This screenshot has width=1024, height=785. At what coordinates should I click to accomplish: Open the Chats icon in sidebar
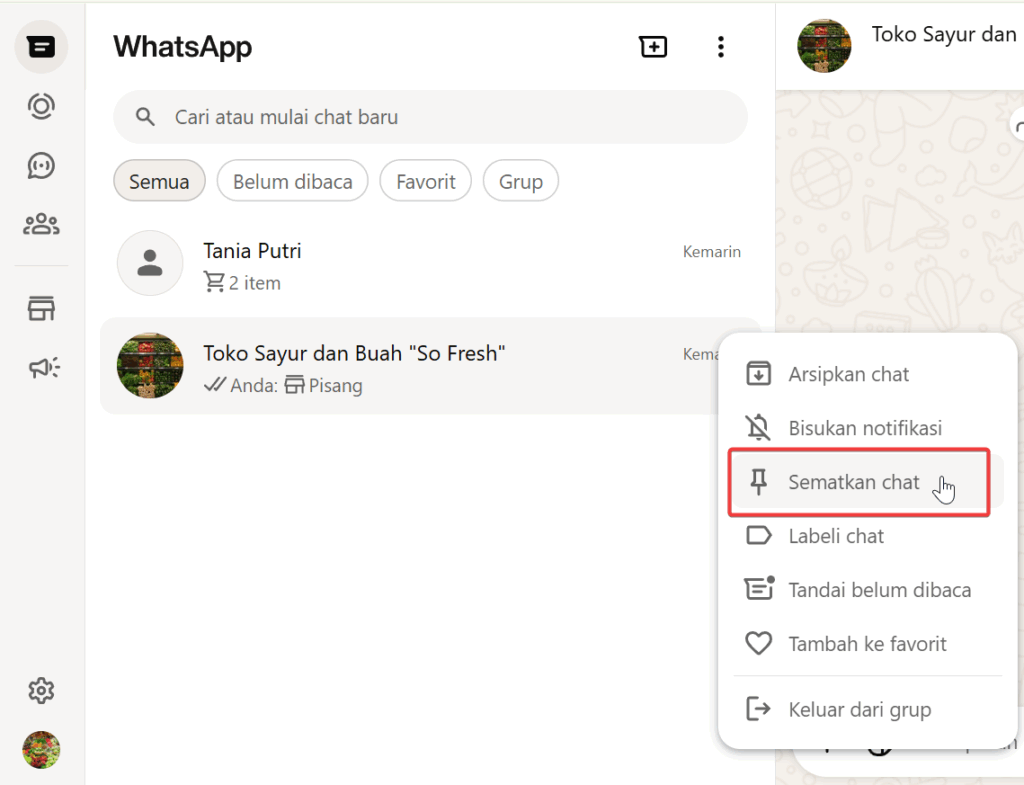pyautogui.click(x=41, y=47)
